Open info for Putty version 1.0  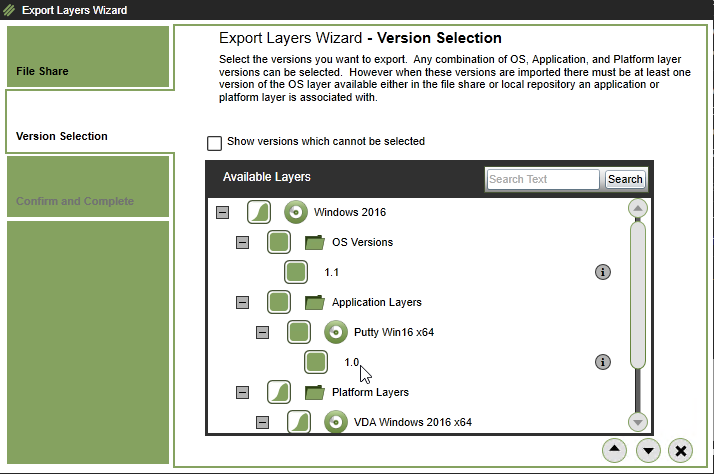tap(602, 362)
